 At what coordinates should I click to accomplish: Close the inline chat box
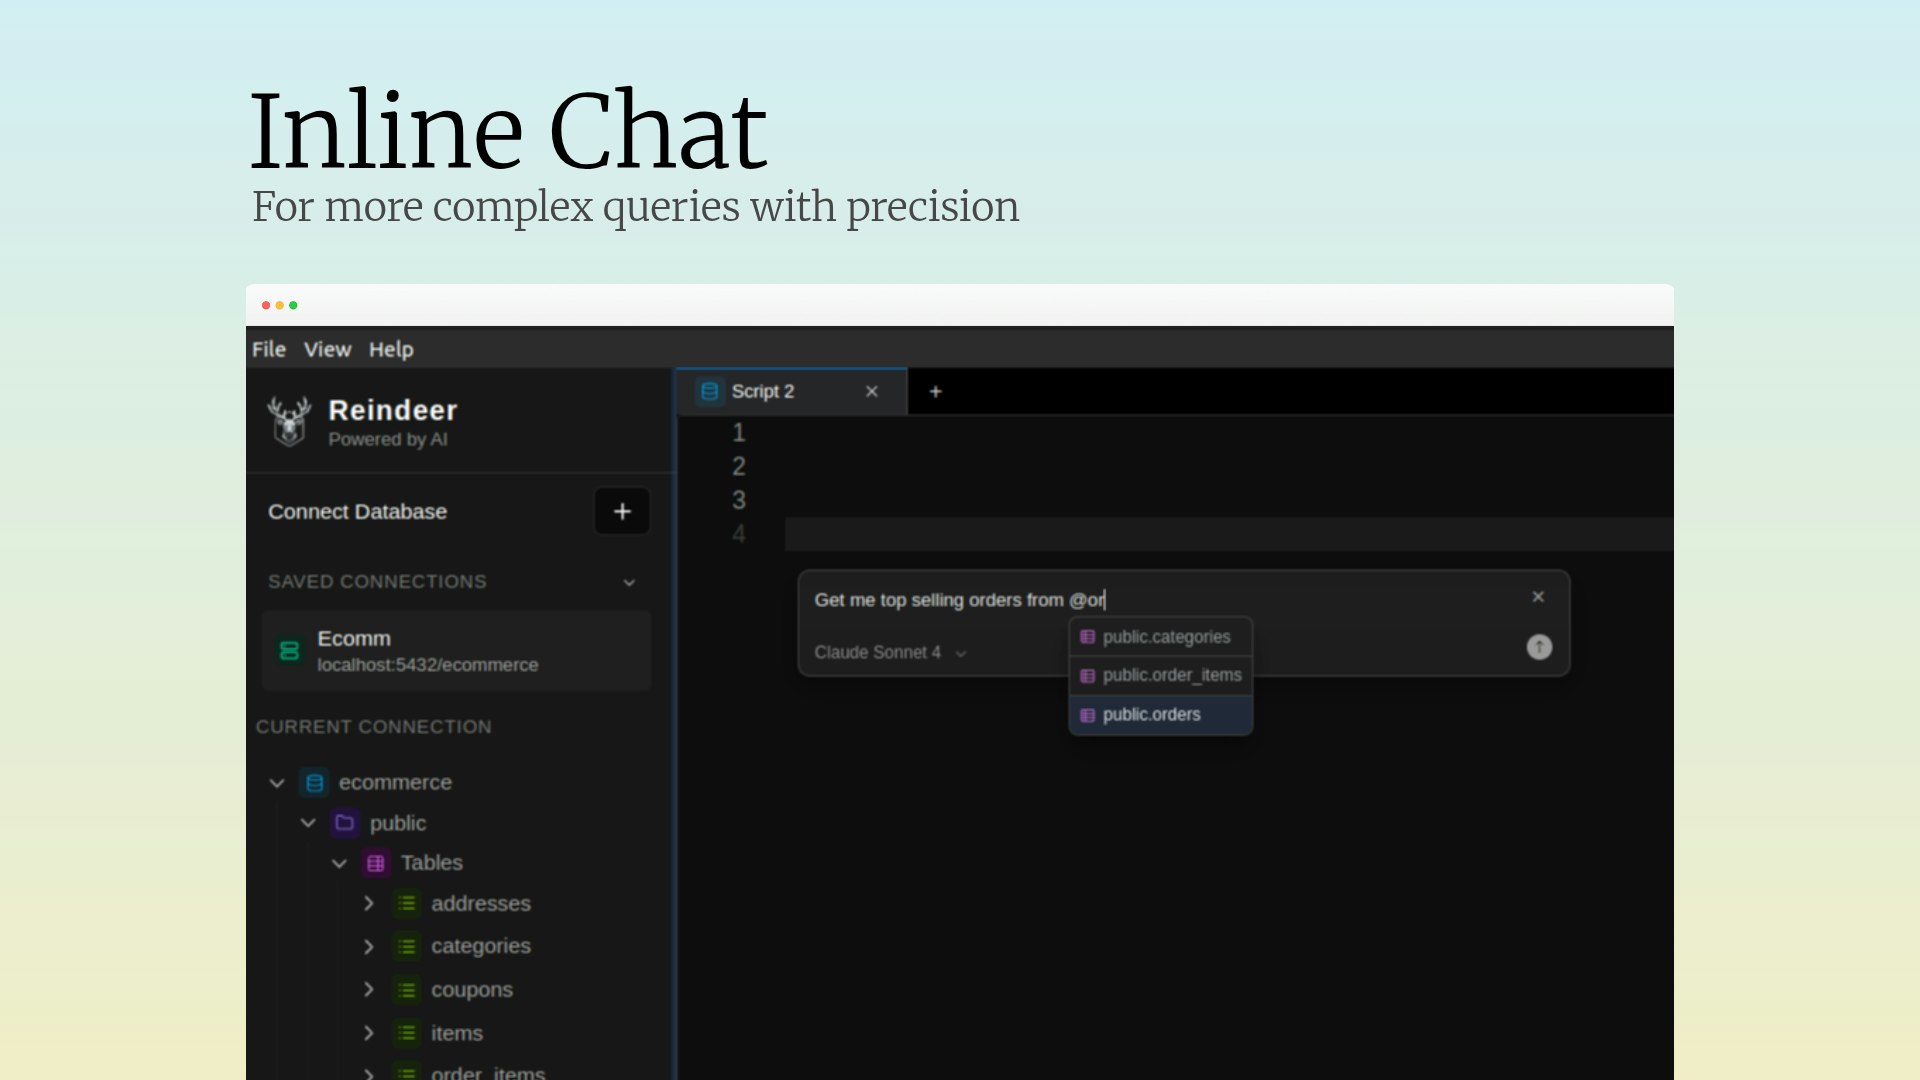click(x=1538, y=597)
